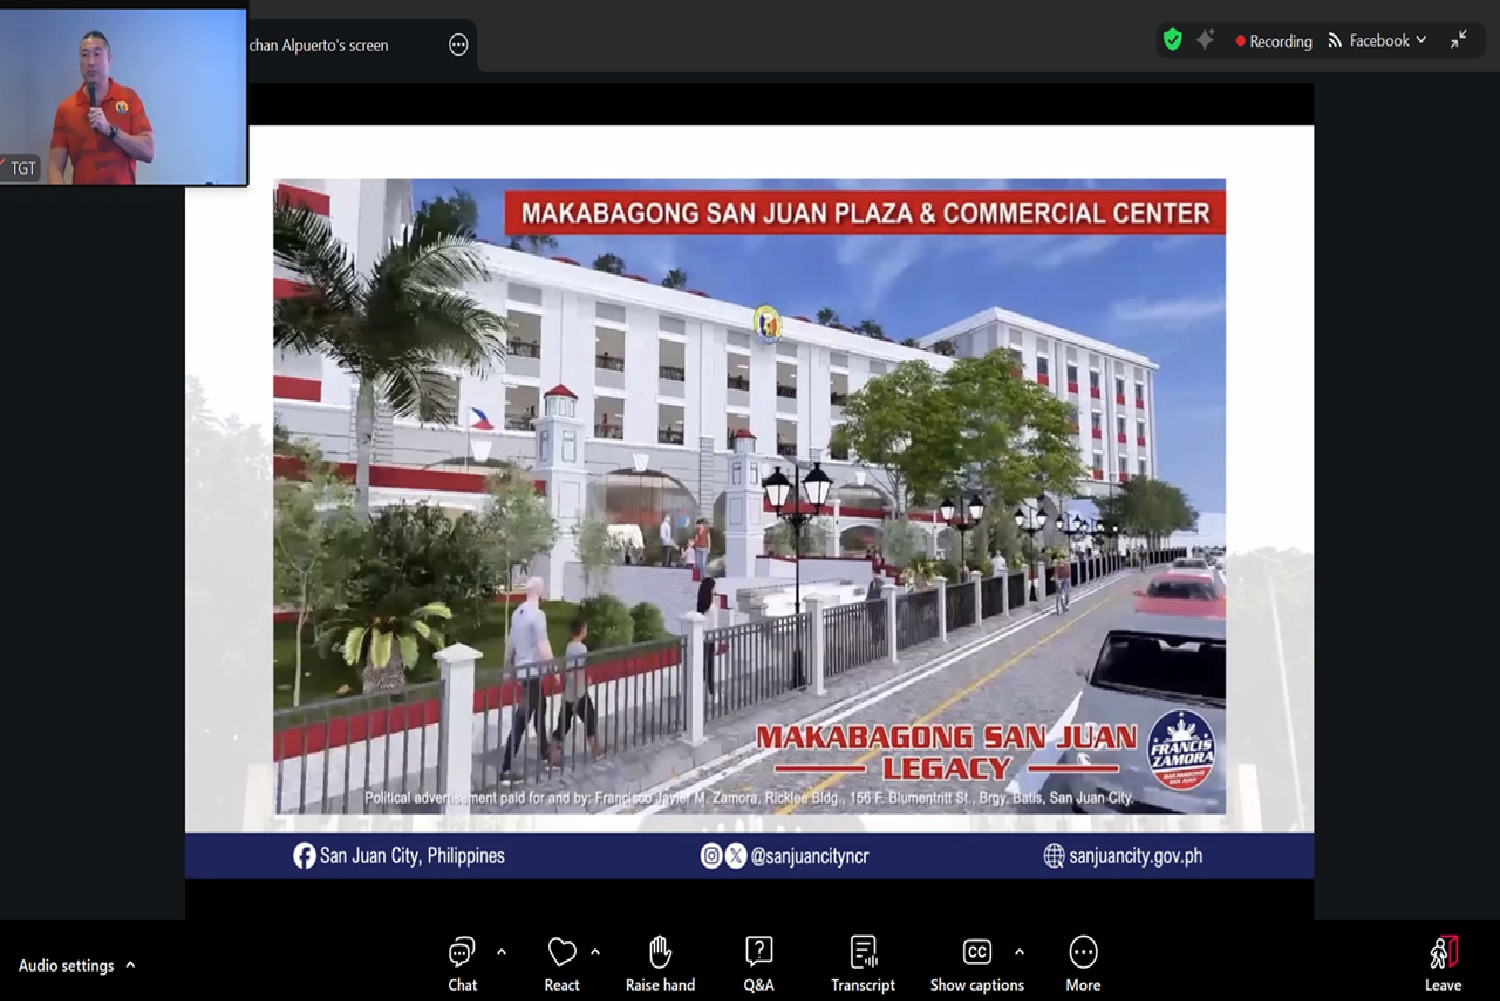Toggle Raise hand
This screenshot has height=1001, width=1500.
coord(660,963)
